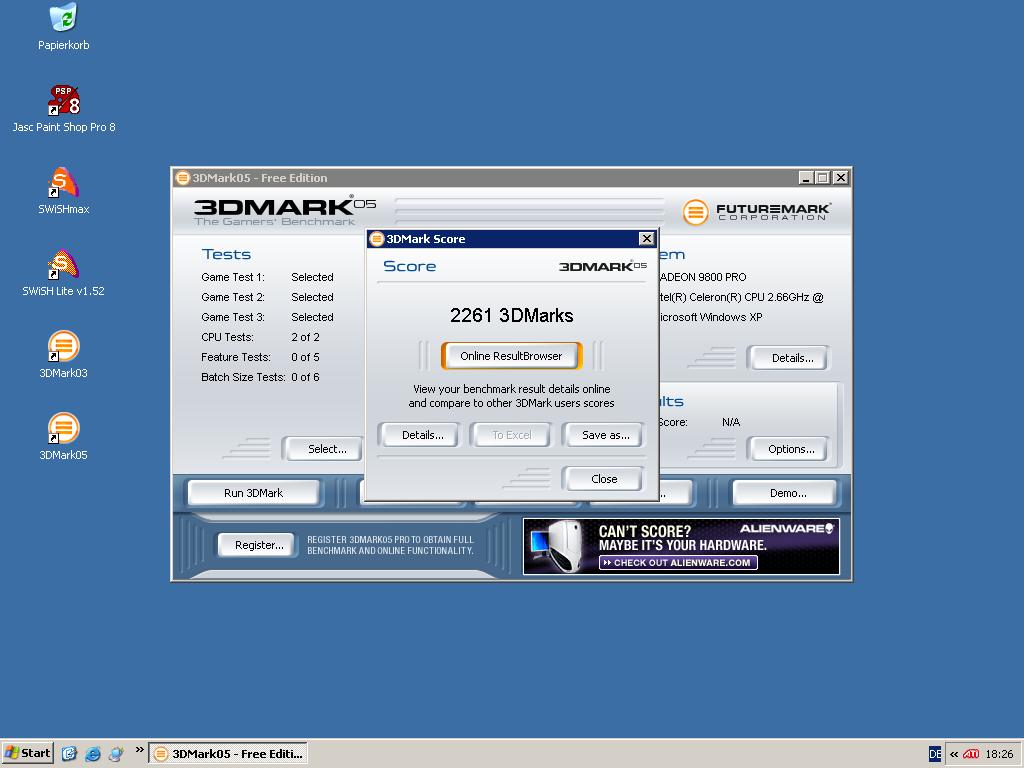Click the 3DMark Score dialog title icon

(x=376, y=239)
